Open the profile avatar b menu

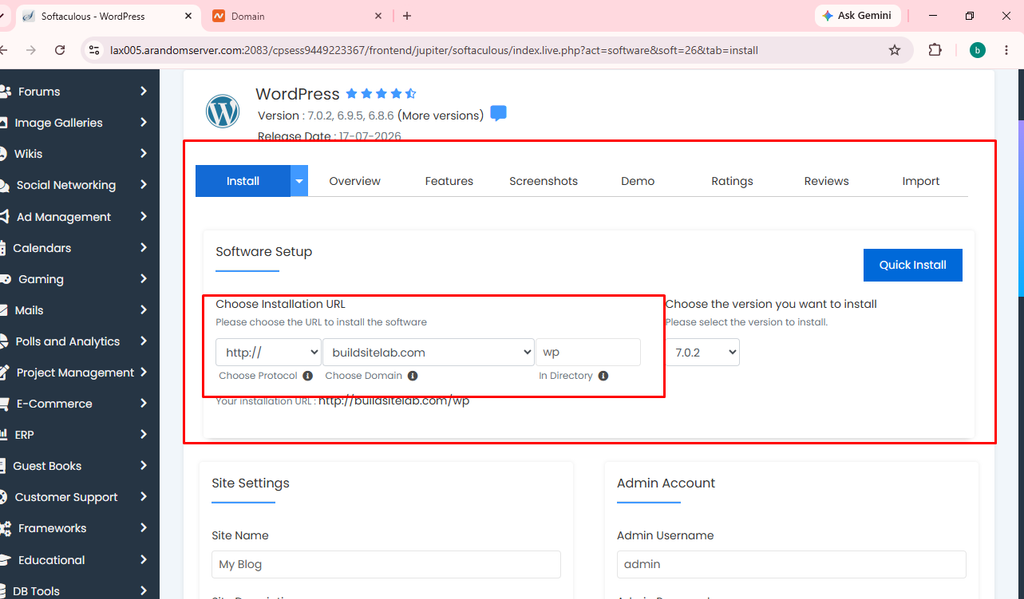click(978, 50)
